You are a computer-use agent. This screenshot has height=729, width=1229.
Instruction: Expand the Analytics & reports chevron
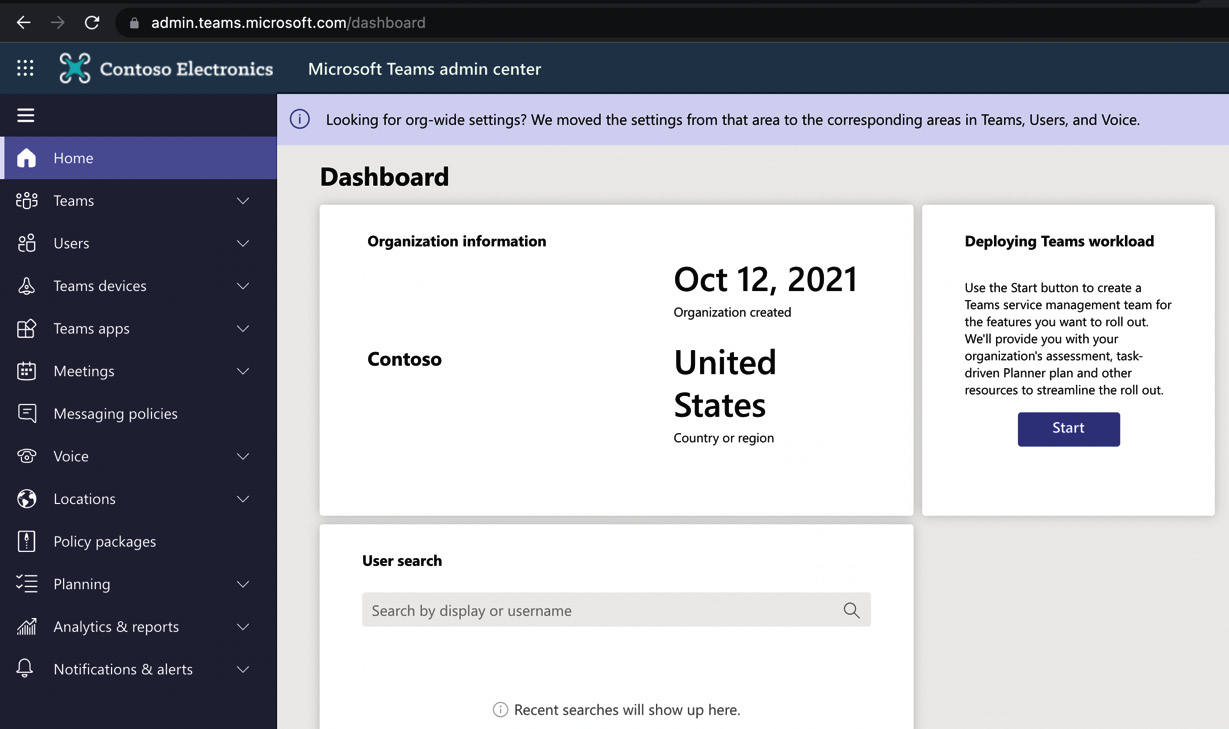coord(243,627)
